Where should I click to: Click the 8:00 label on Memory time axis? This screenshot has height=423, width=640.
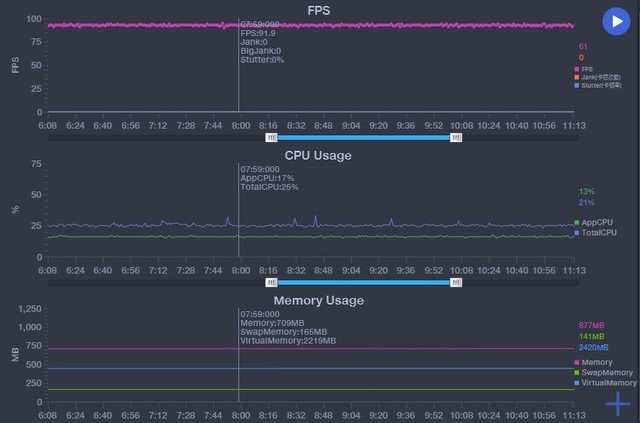(x=240, y=414)
